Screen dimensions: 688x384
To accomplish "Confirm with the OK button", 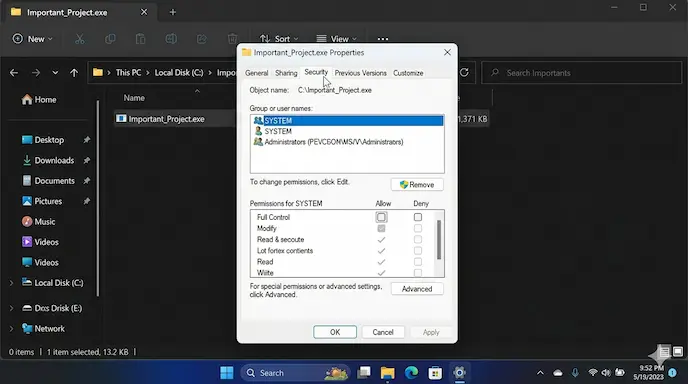I will tap(335, 332).
